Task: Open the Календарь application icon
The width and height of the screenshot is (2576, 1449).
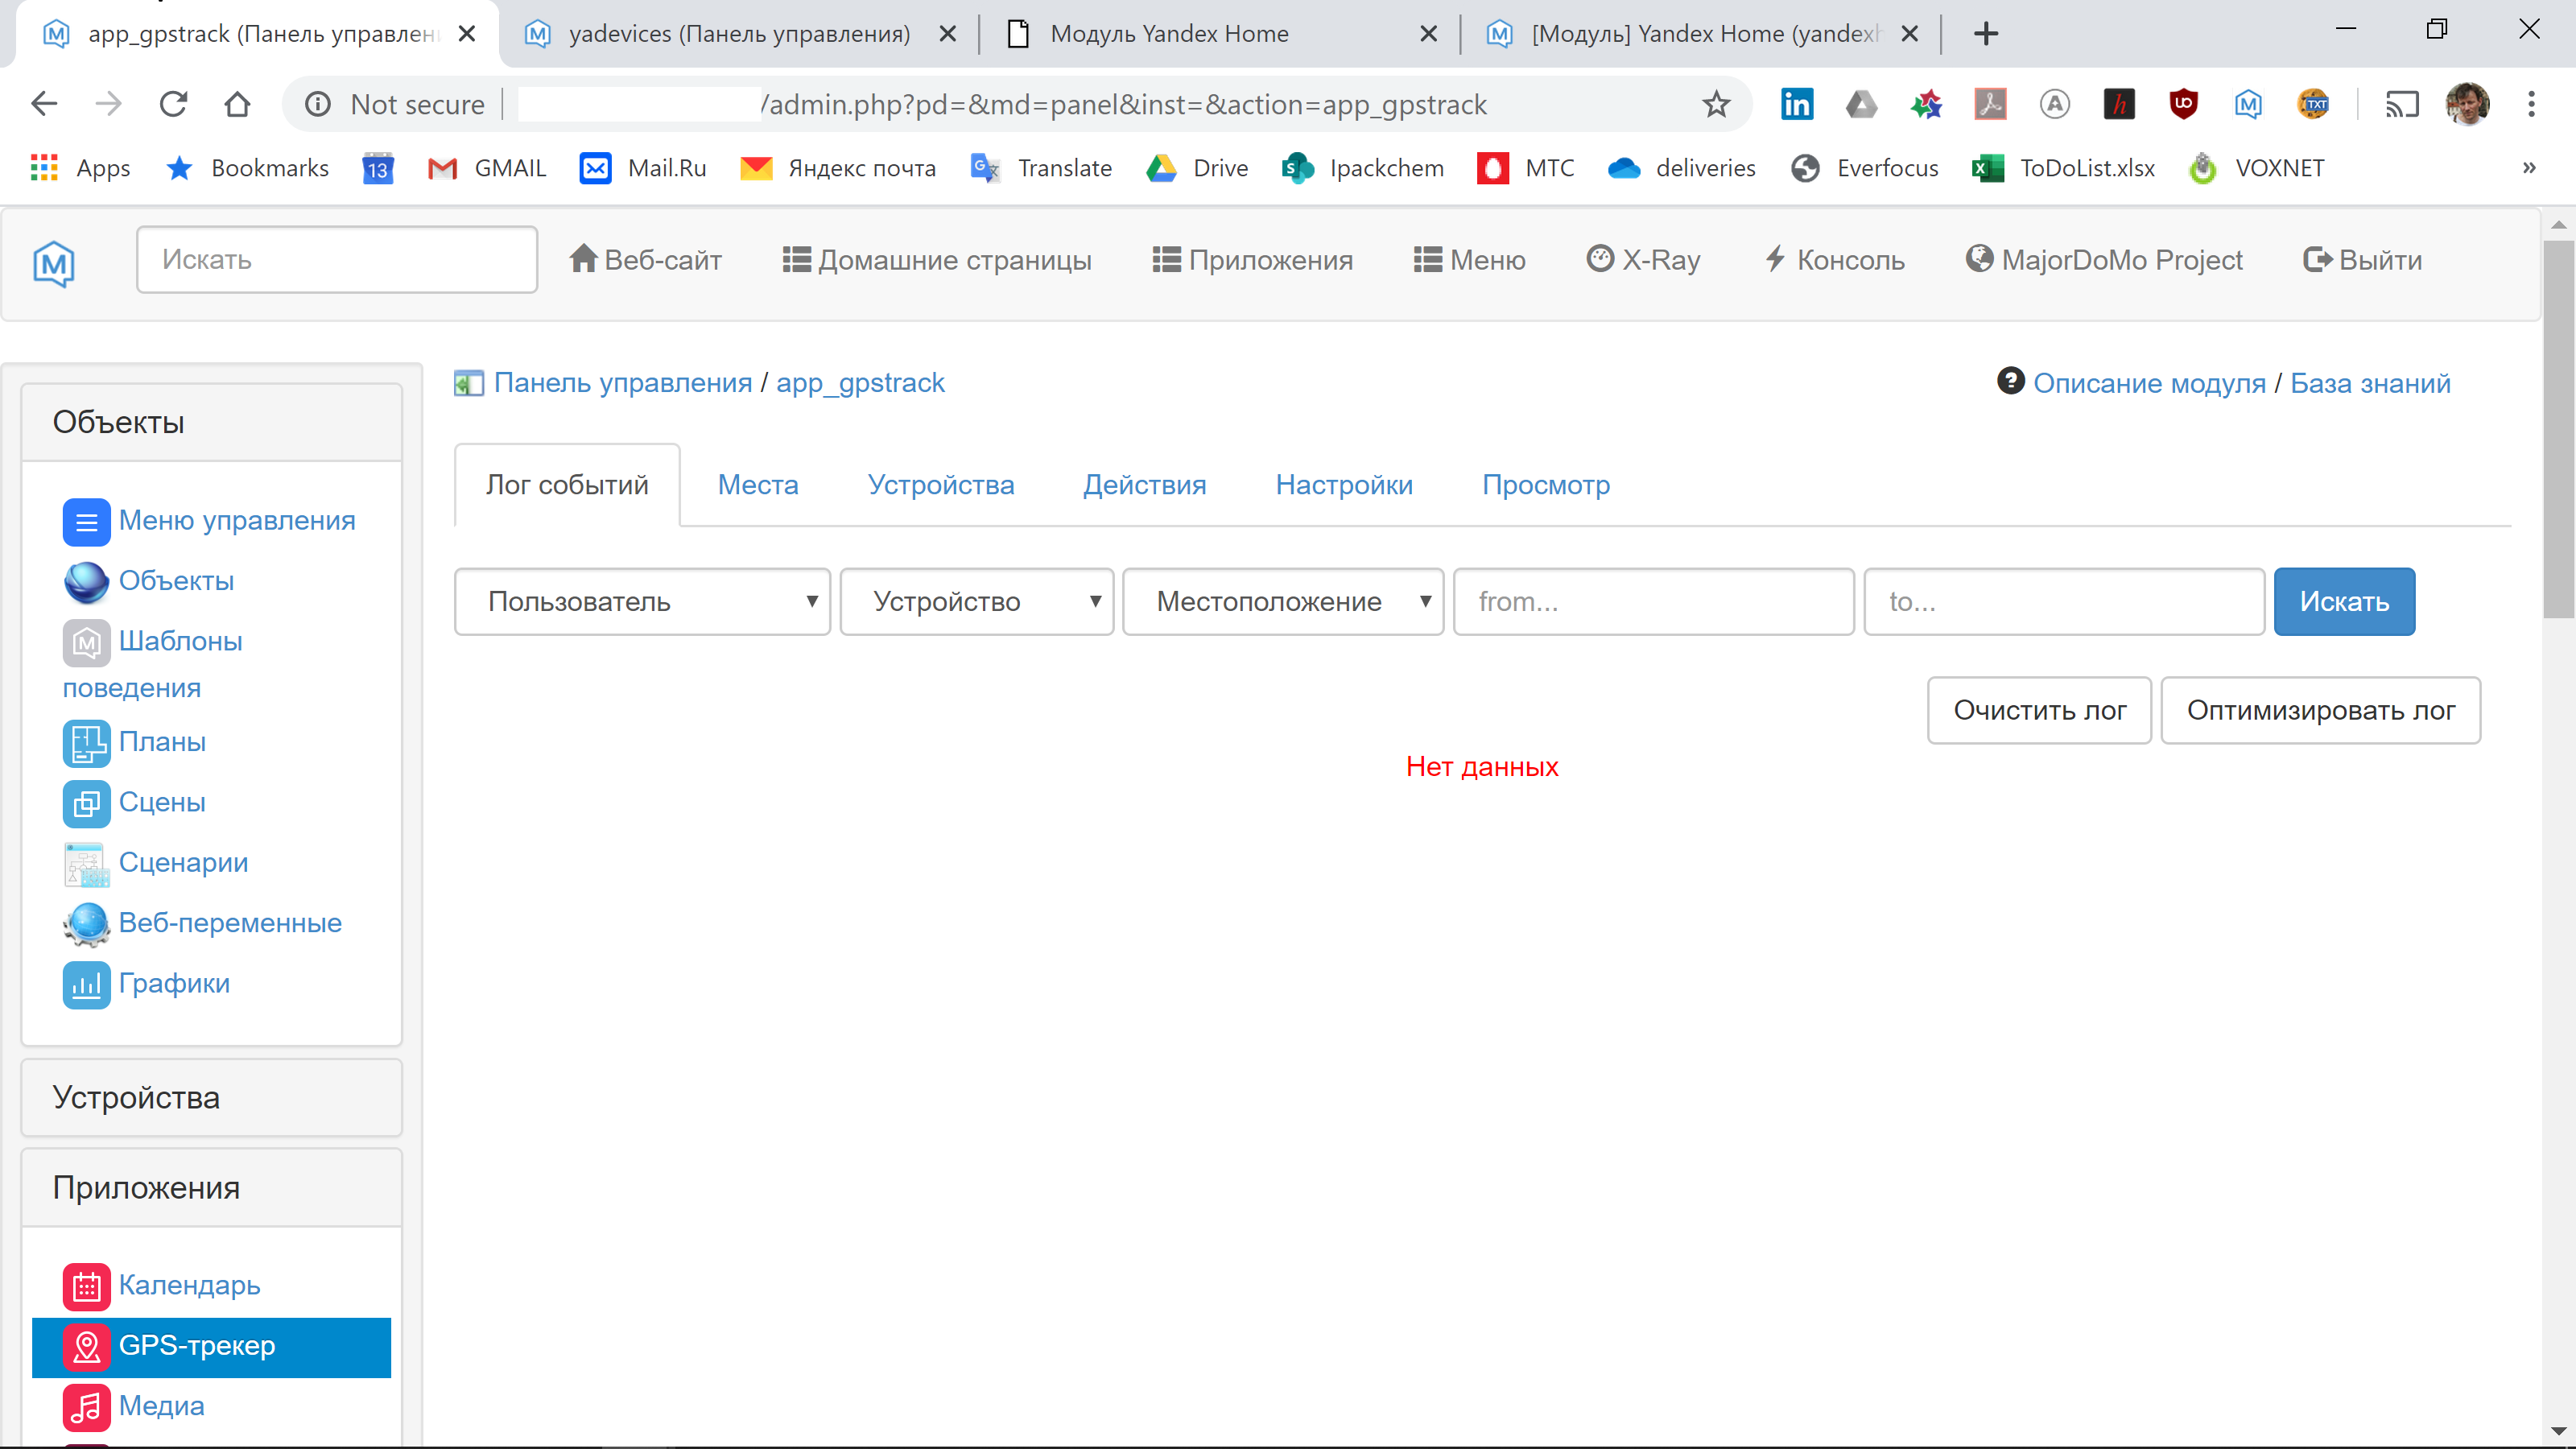Action: (x=87, y=1286)
